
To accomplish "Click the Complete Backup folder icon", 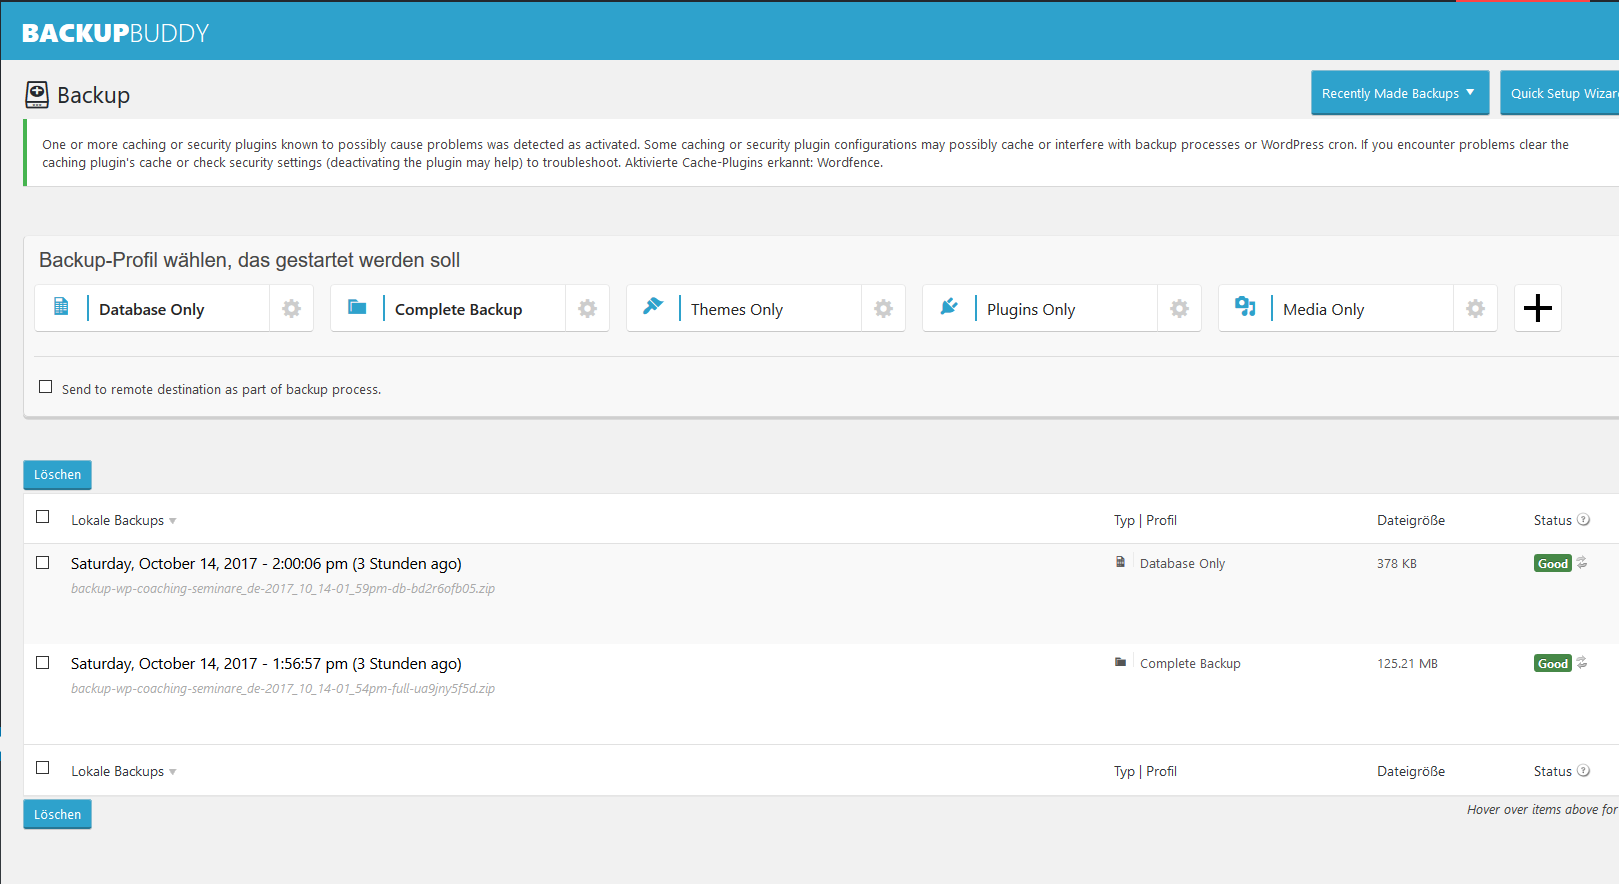I will tap(357, 306).
